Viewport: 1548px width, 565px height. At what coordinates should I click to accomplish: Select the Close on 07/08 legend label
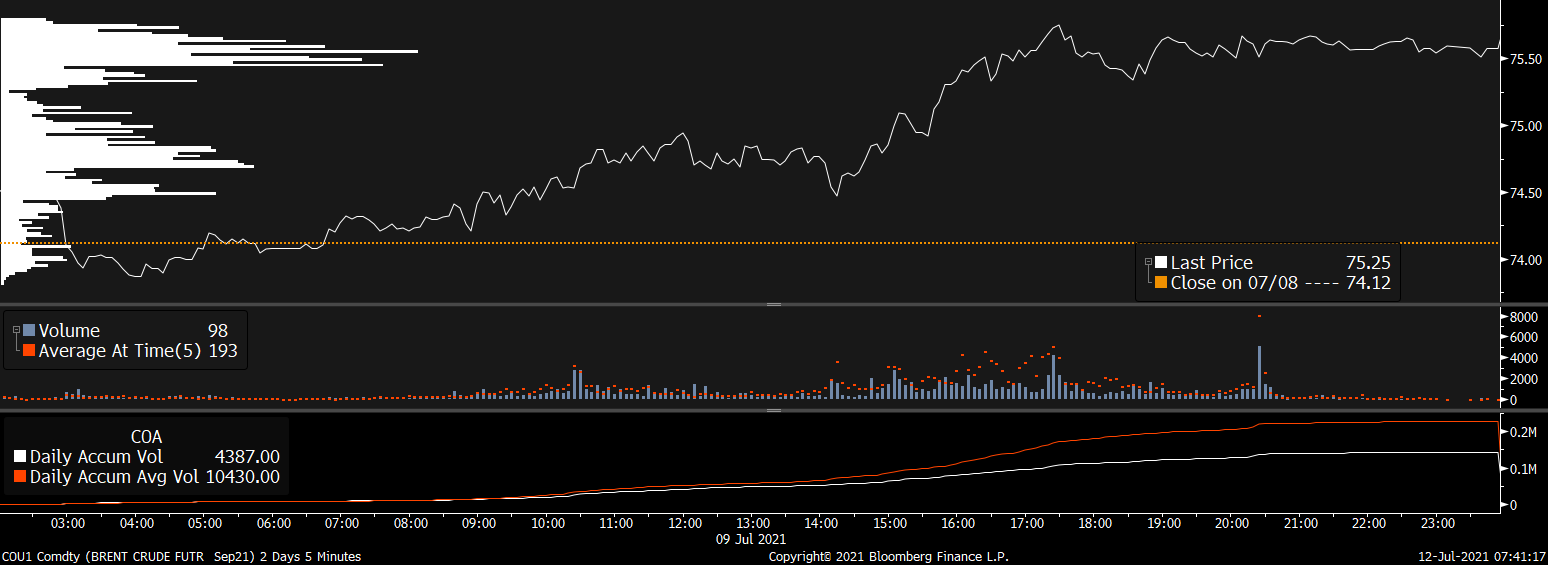1234,283
